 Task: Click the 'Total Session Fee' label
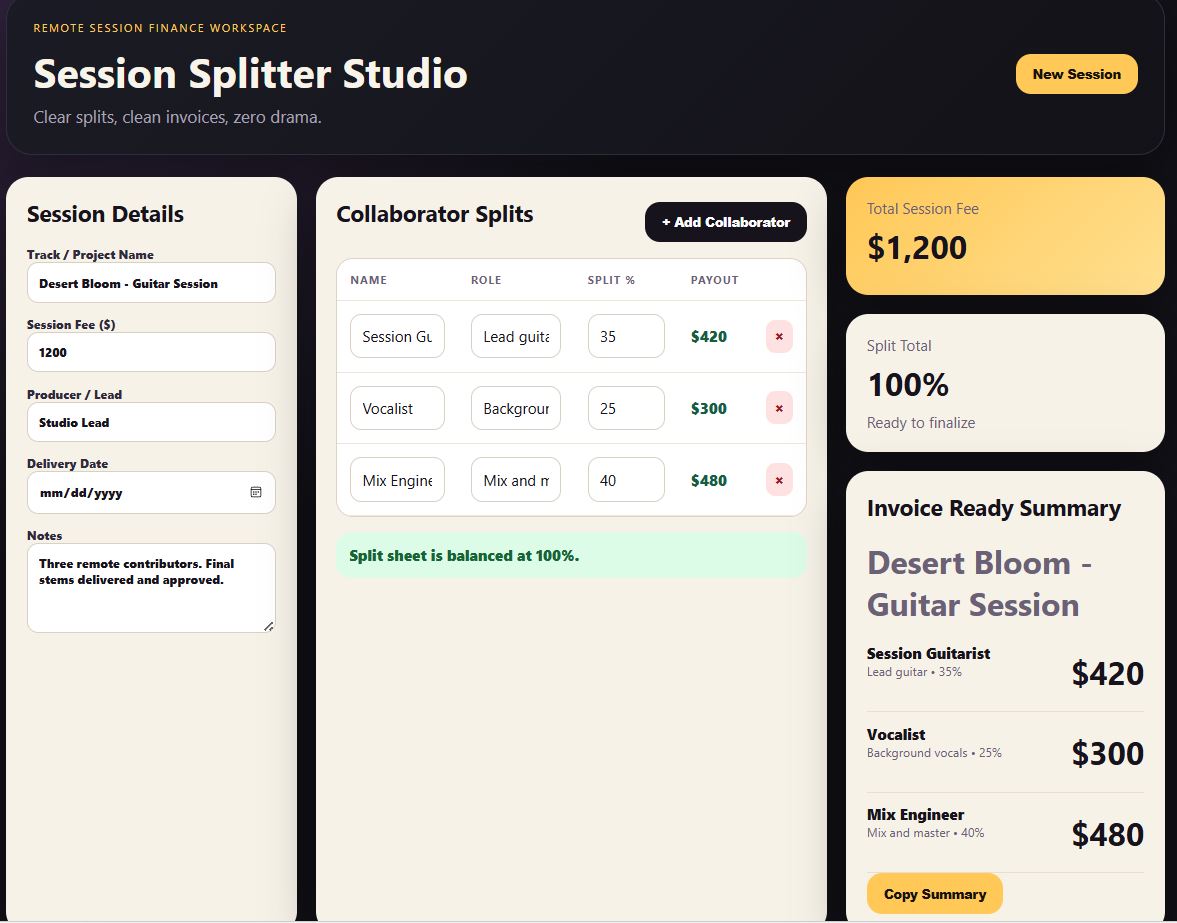923,209
